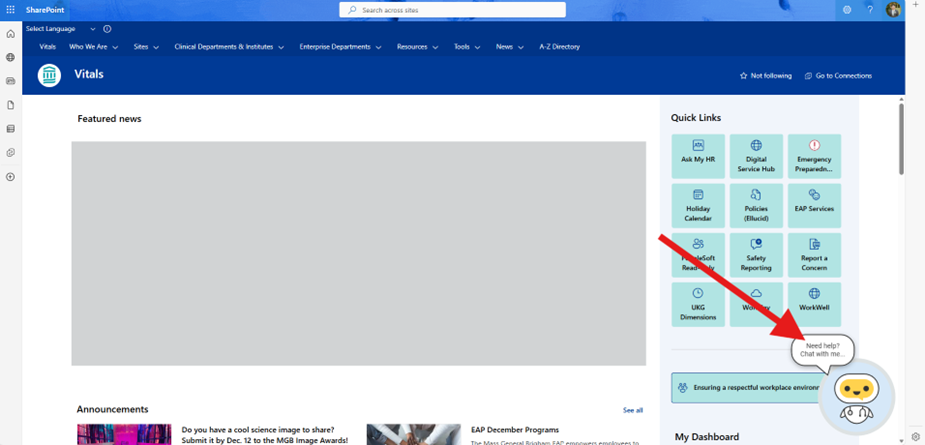Screen dimensions: 925x445
Task: Open the user profile picture menu
Action: [893, 9]
